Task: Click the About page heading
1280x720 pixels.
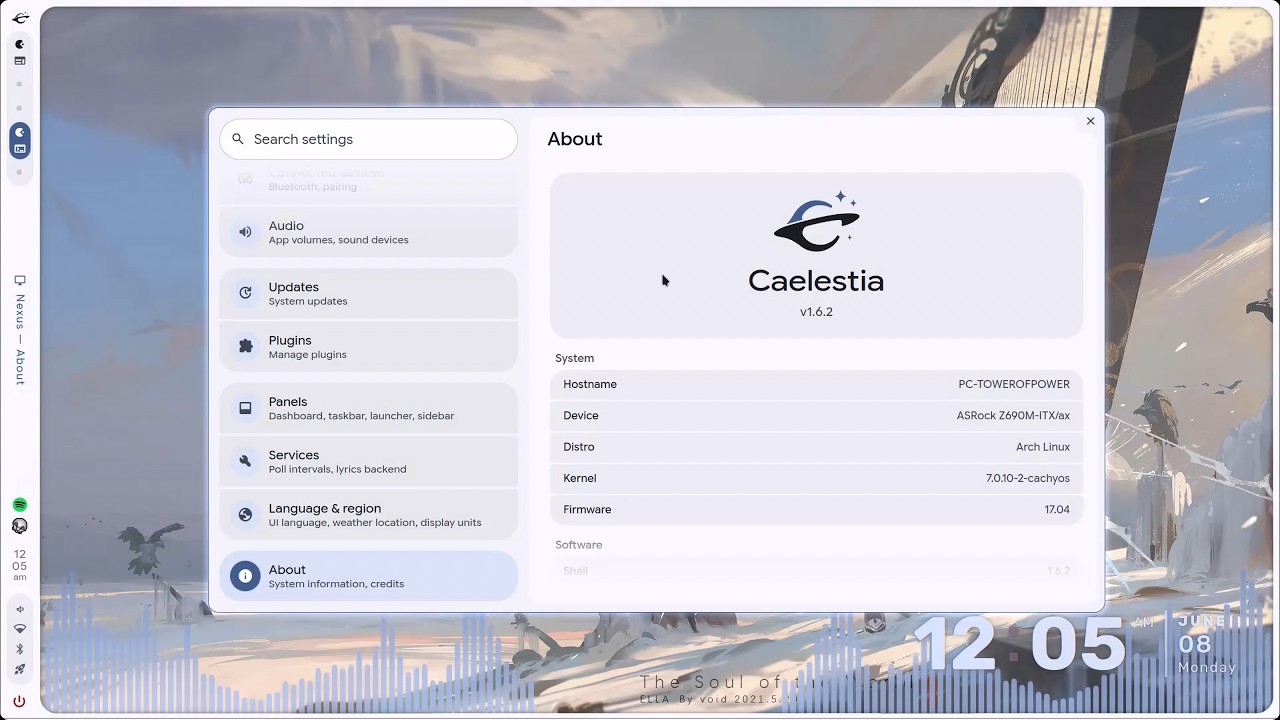Action: coord(575,139)
